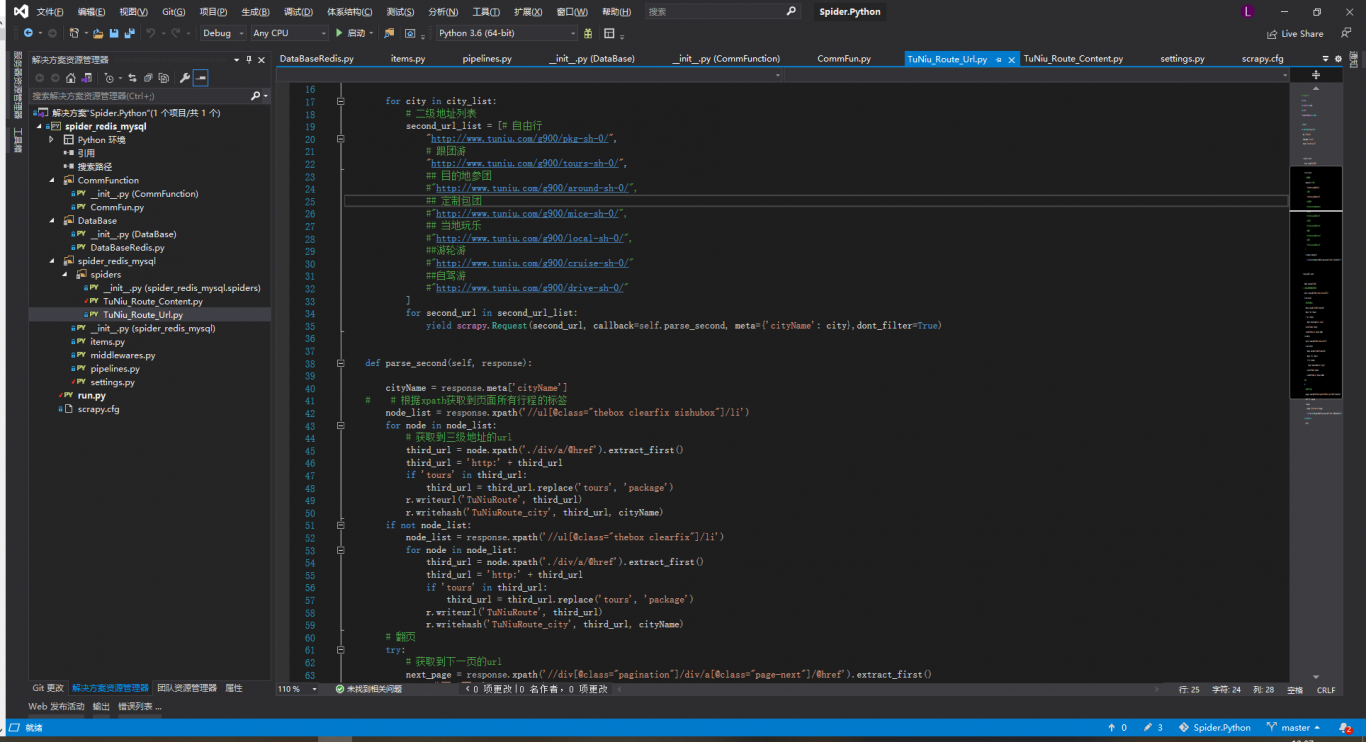Select middlewares.py in Solution Explorer
Screen dimensions: 1366x742
(123, 355)
